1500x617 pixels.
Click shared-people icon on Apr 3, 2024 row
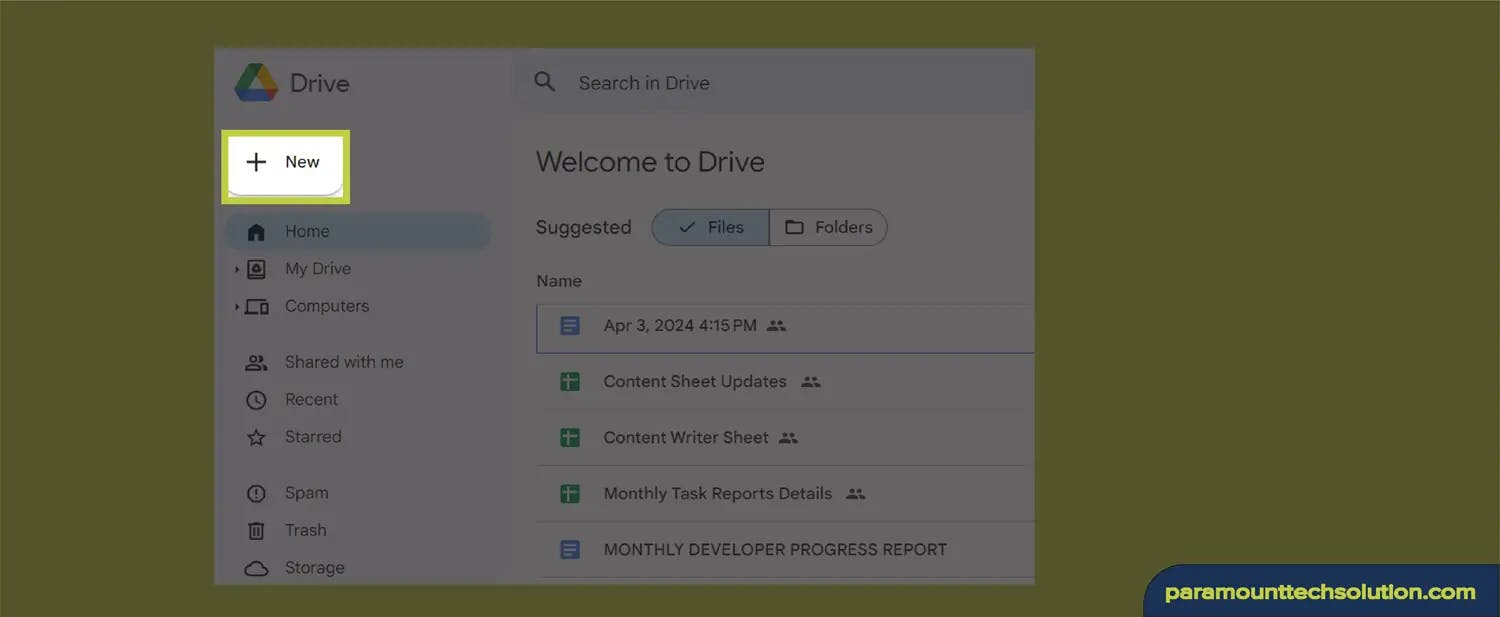[776, 326]
